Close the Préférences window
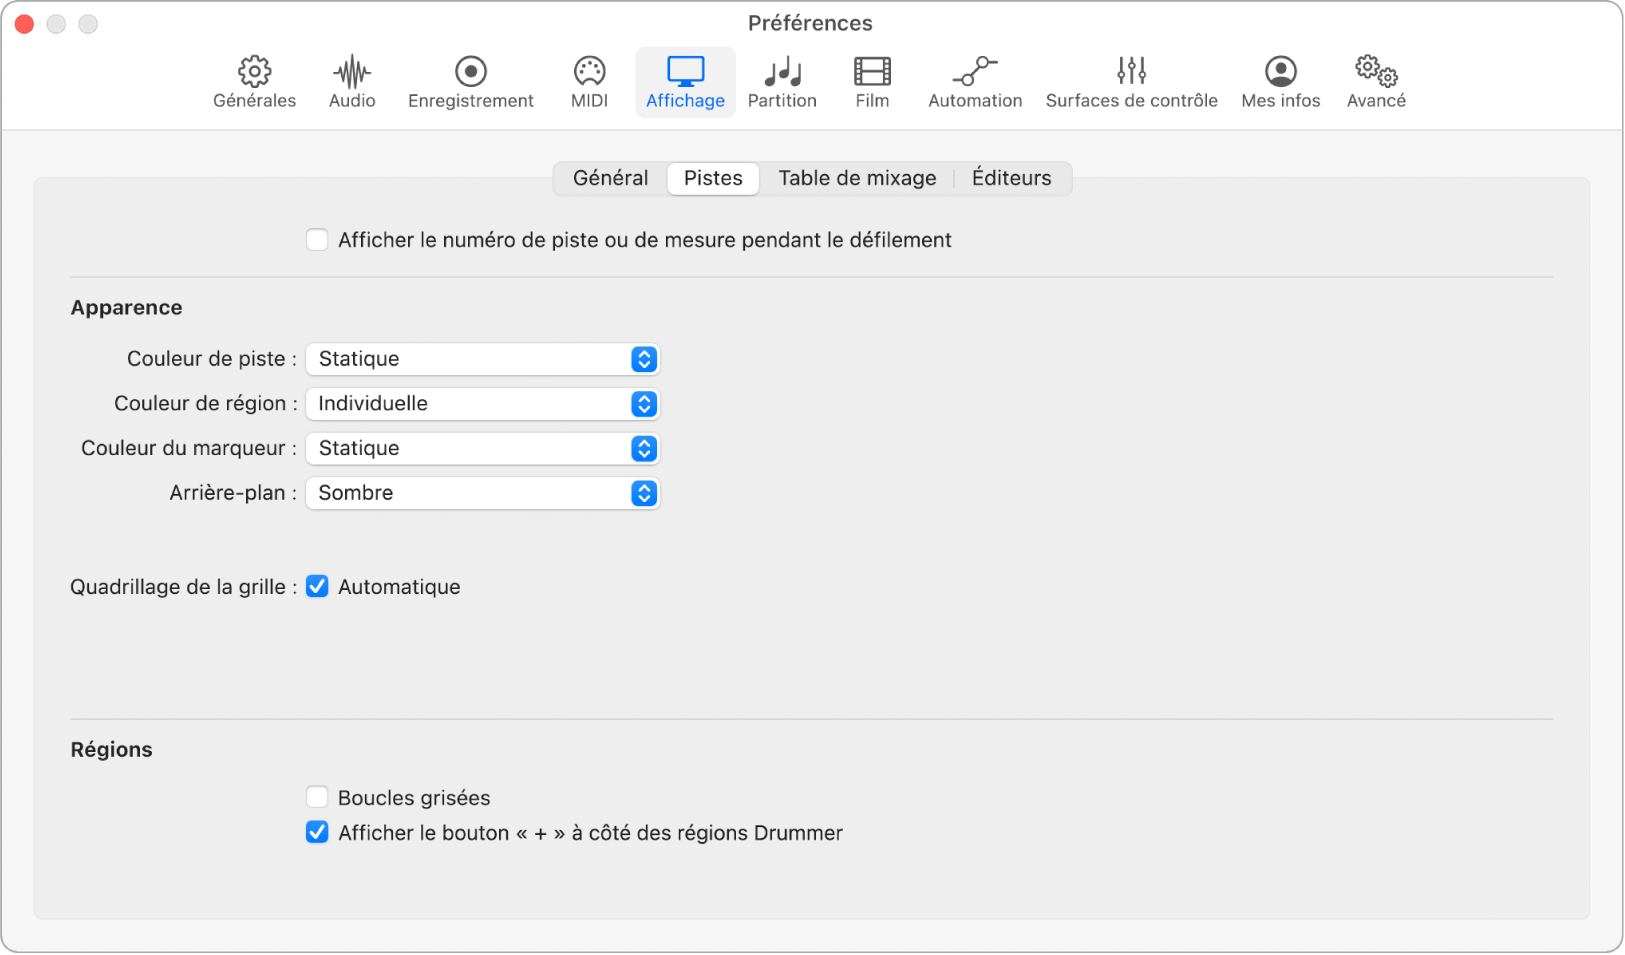This screenshot has height=955, width=1625. pyautogui.click(x=25, y=24)
